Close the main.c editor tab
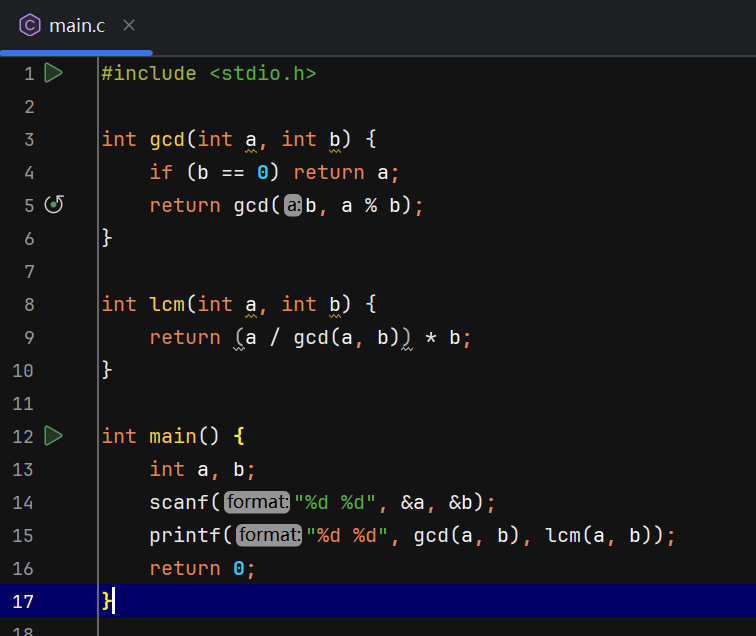This screenshot has height=636, width=756. [x=129, y=25]
